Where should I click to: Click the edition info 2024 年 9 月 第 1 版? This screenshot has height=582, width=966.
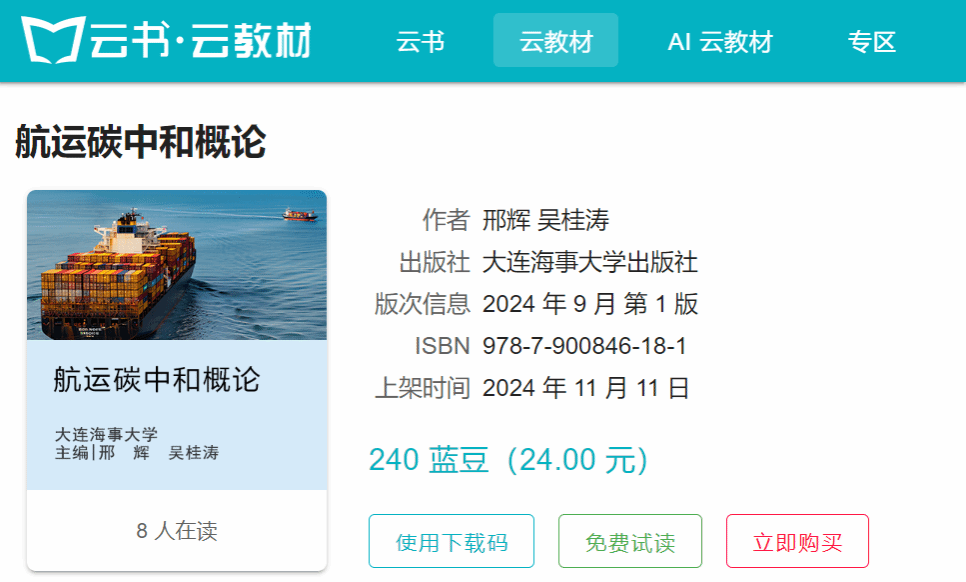tap(590, 304)
